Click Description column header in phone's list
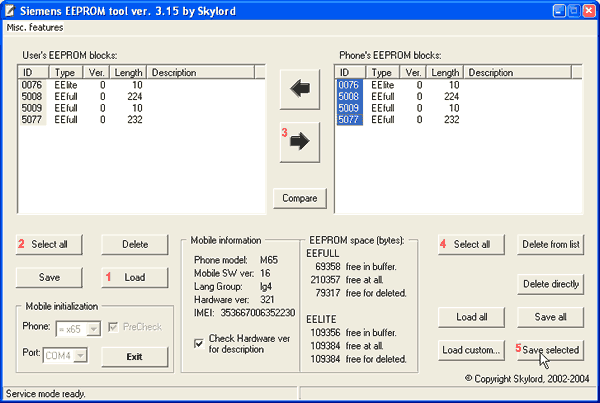The height and width of the screenshot is (403, 600). [518, 72]
